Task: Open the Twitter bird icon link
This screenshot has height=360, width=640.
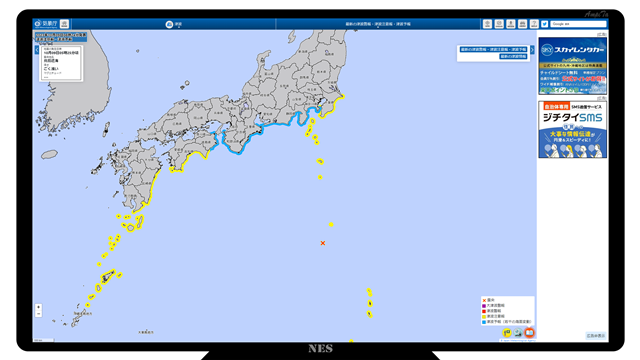Action: [x=544, y=24]
